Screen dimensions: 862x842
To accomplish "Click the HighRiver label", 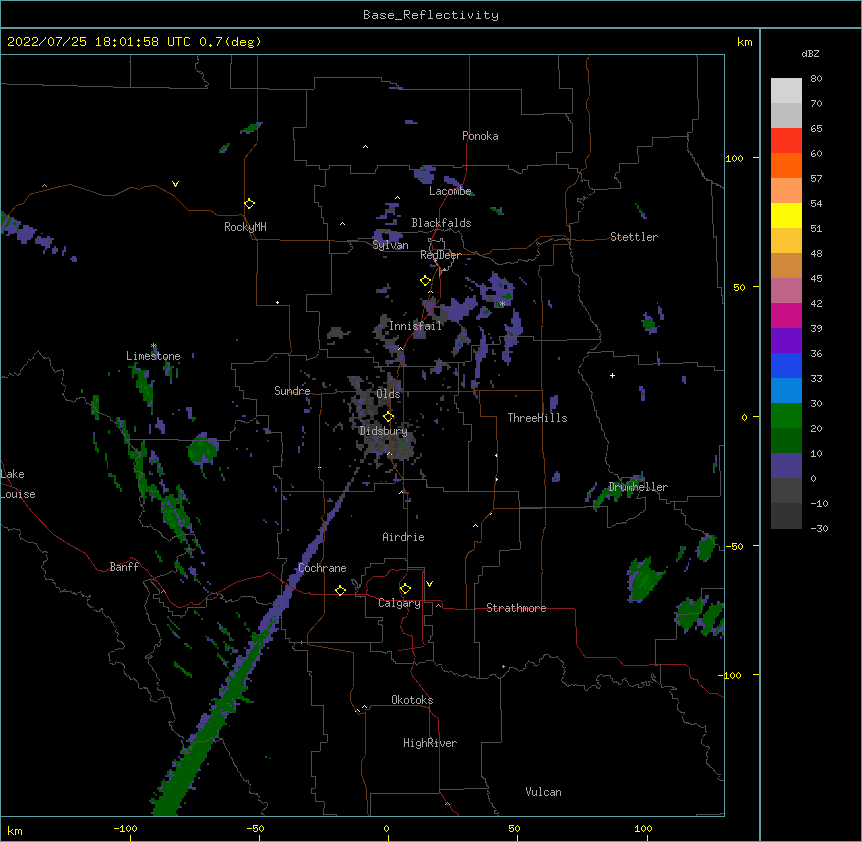I will point(430,743).
